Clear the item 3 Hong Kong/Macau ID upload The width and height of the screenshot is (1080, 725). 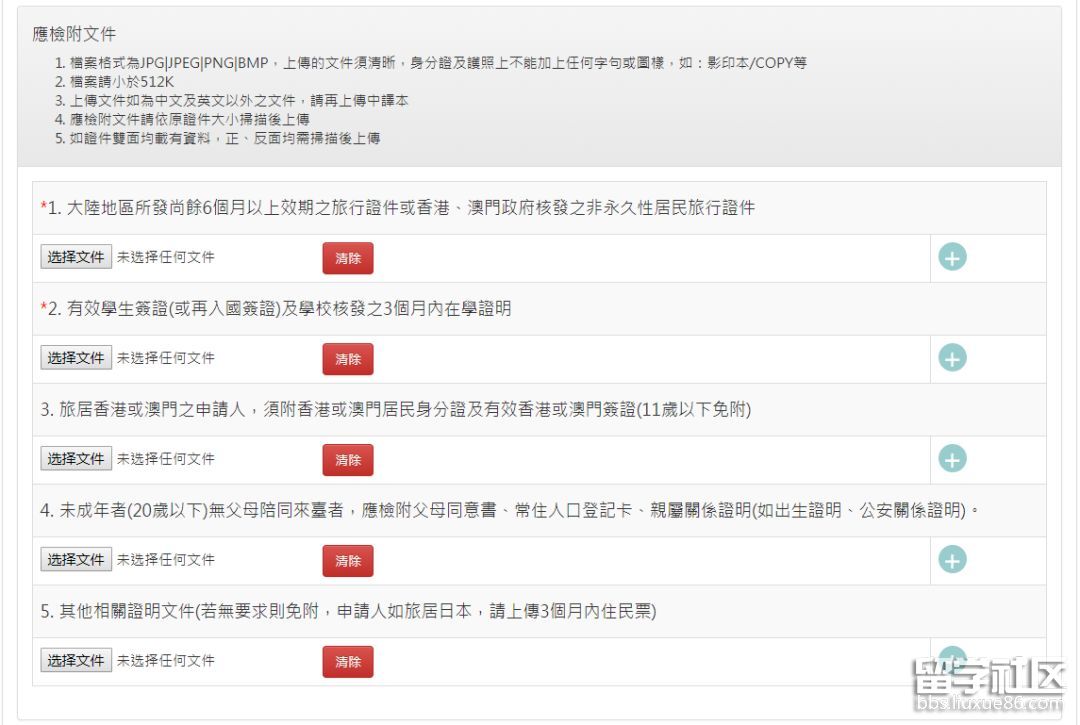pyautogui.click(x=347, y=460)
